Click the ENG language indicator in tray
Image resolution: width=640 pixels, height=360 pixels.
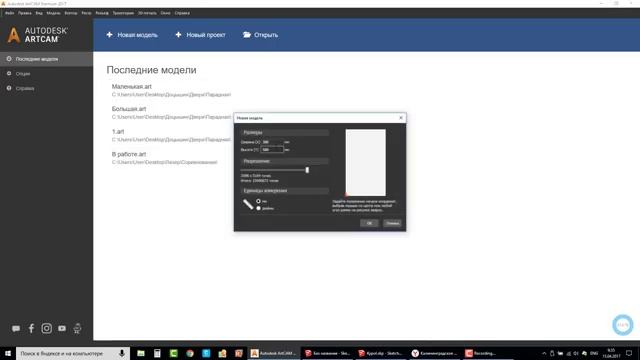point(594,353)
